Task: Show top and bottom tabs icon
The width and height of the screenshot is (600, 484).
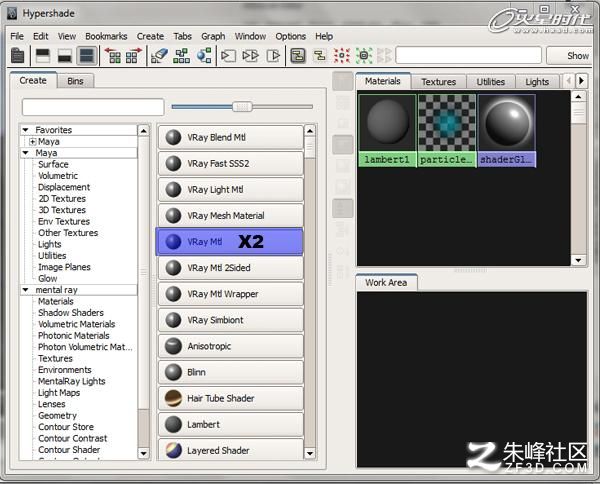Action: pyautogui.click(x=86, y=56)
